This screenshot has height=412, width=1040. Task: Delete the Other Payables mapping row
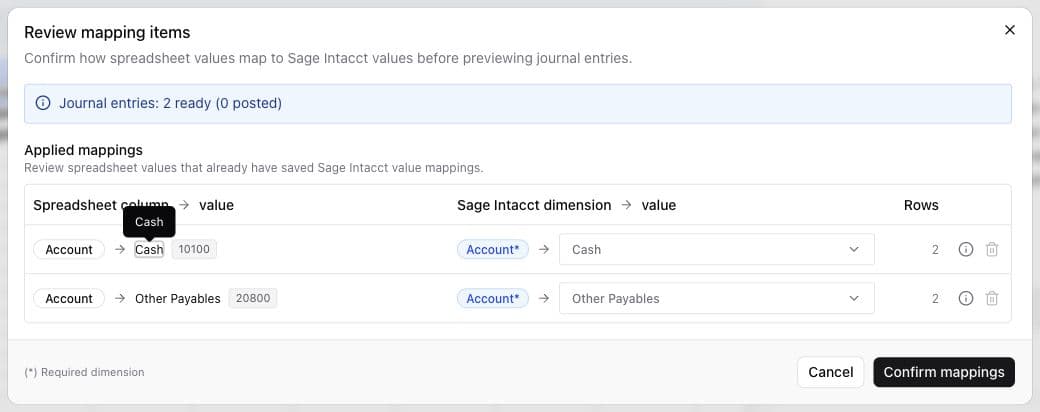click(992, 299)
